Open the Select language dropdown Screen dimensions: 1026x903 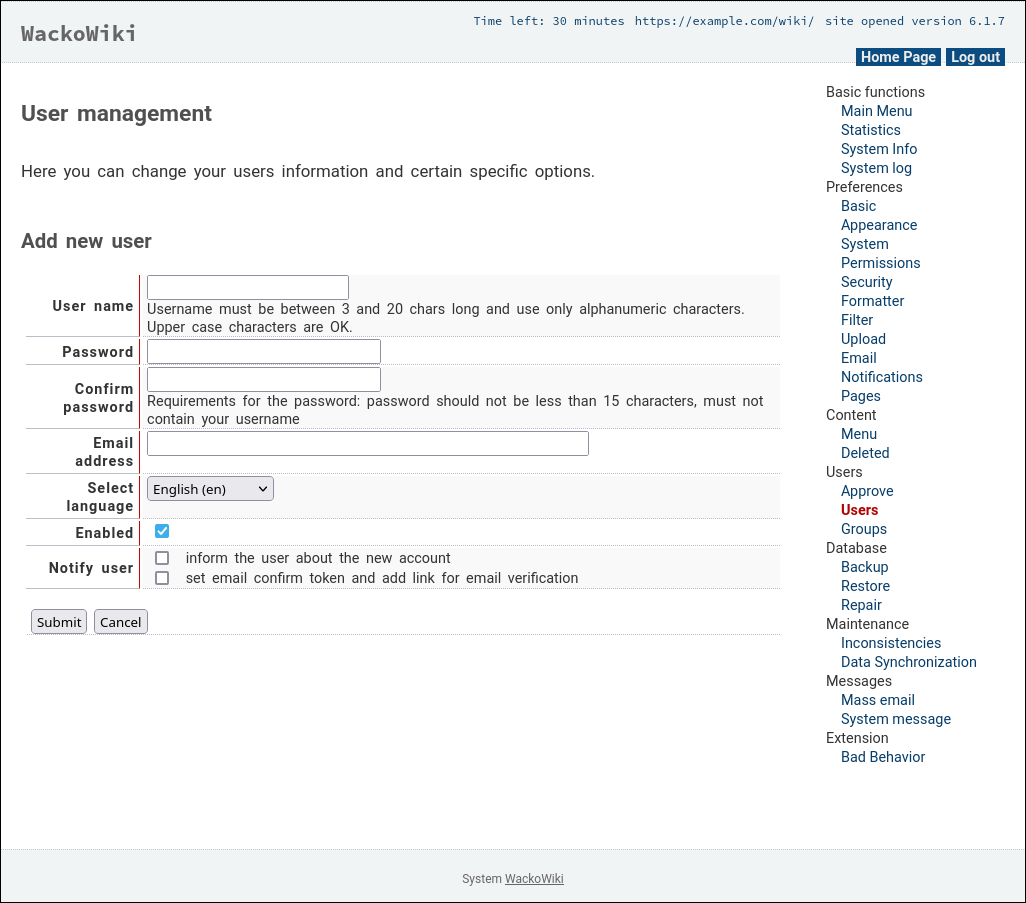209,488
